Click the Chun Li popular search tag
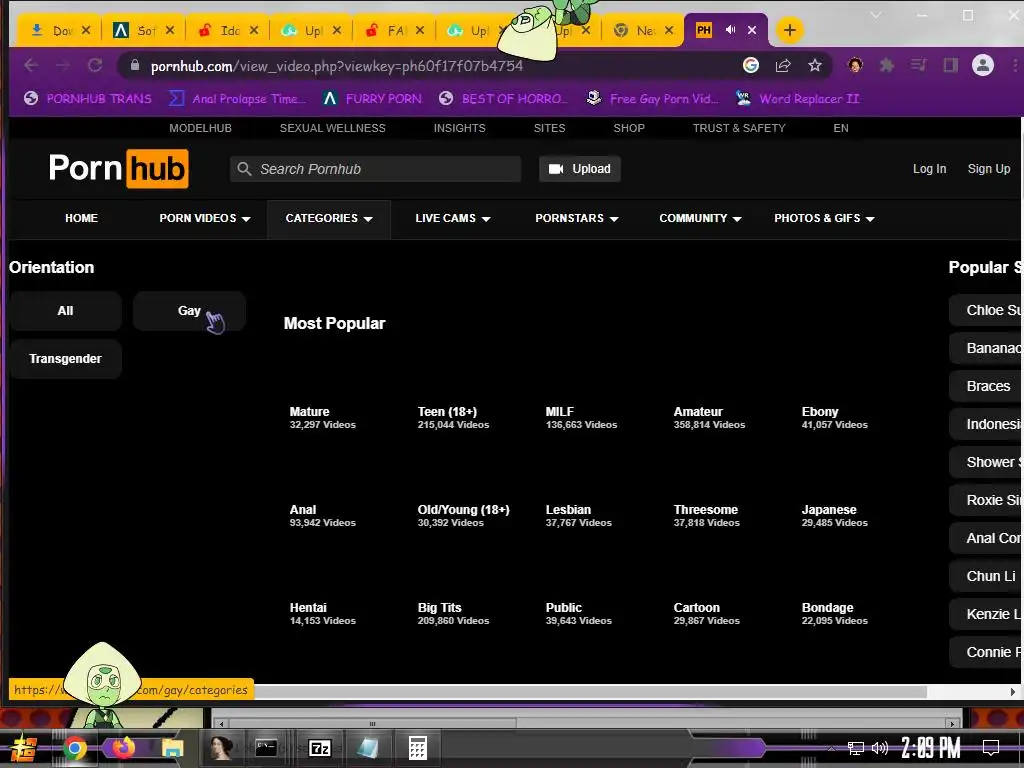 (x=987, y=576)
